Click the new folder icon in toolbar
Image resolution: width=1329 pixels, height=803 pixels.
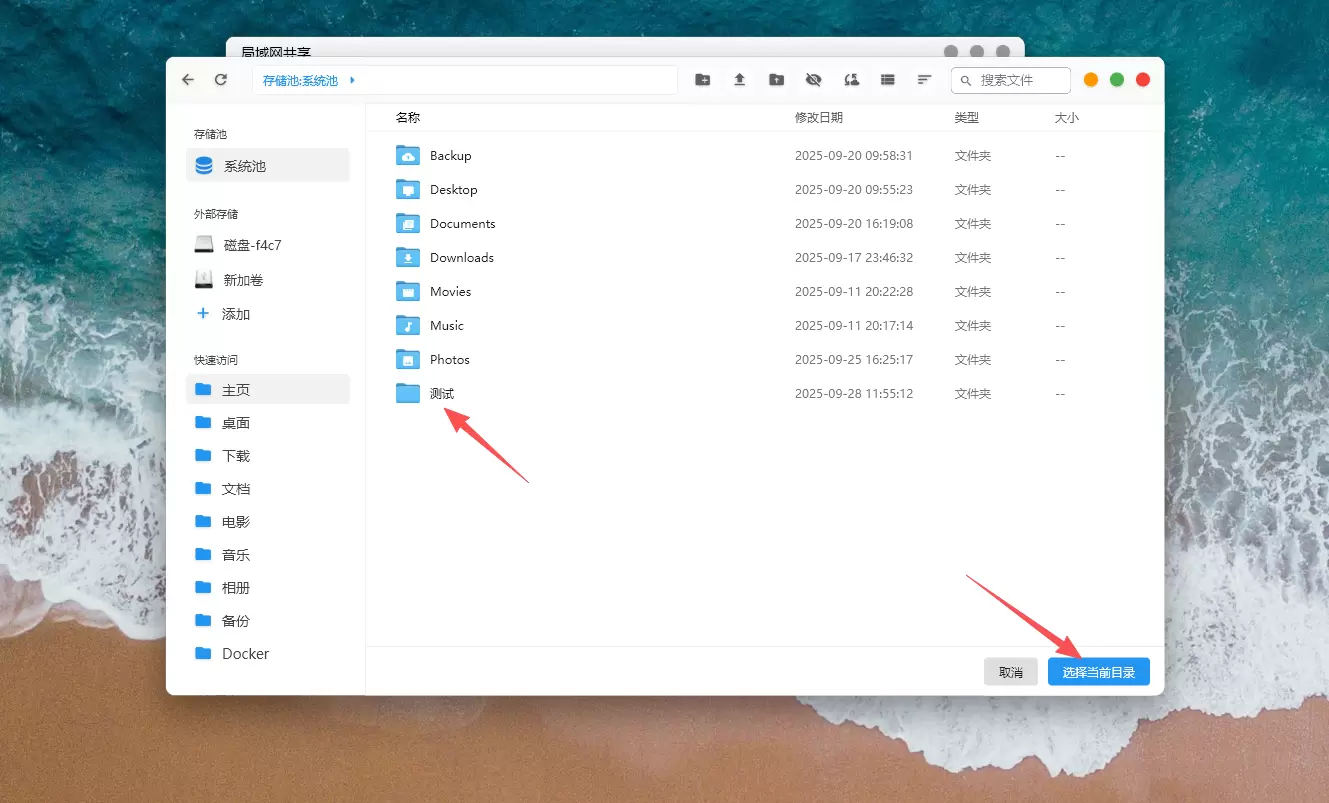703,80
